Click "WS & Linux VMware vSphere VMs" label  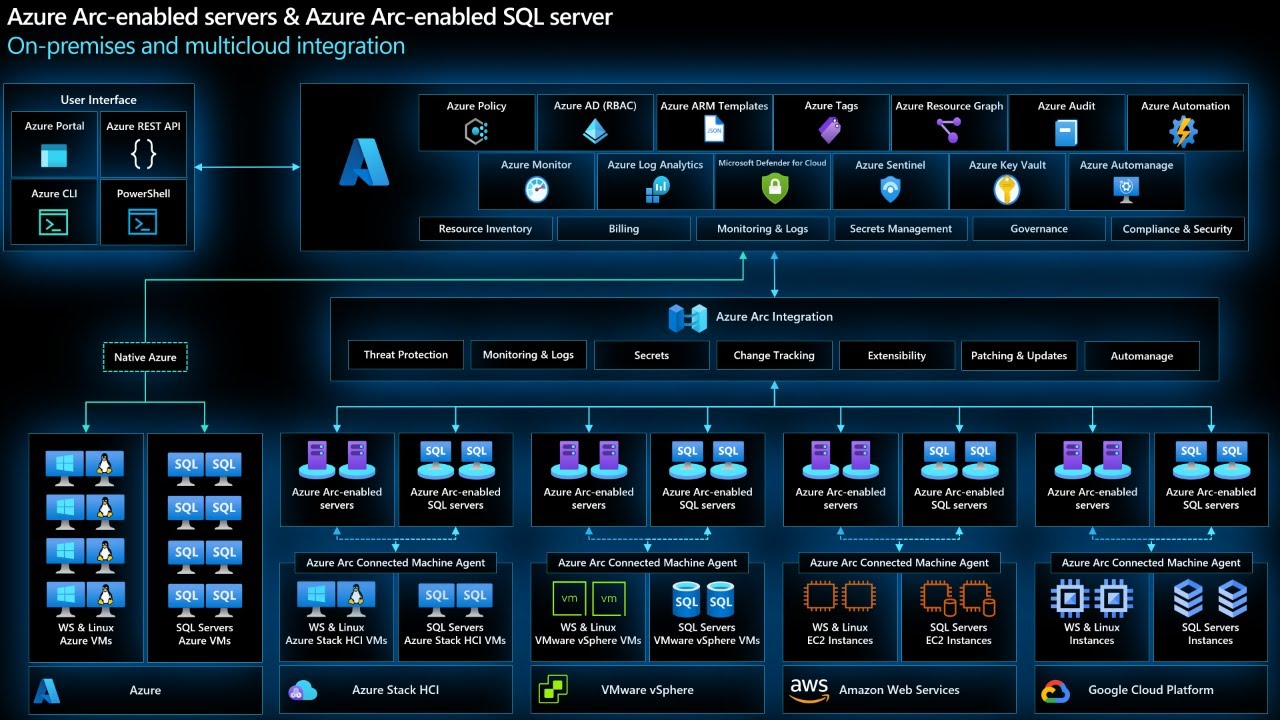click(588, 634)
